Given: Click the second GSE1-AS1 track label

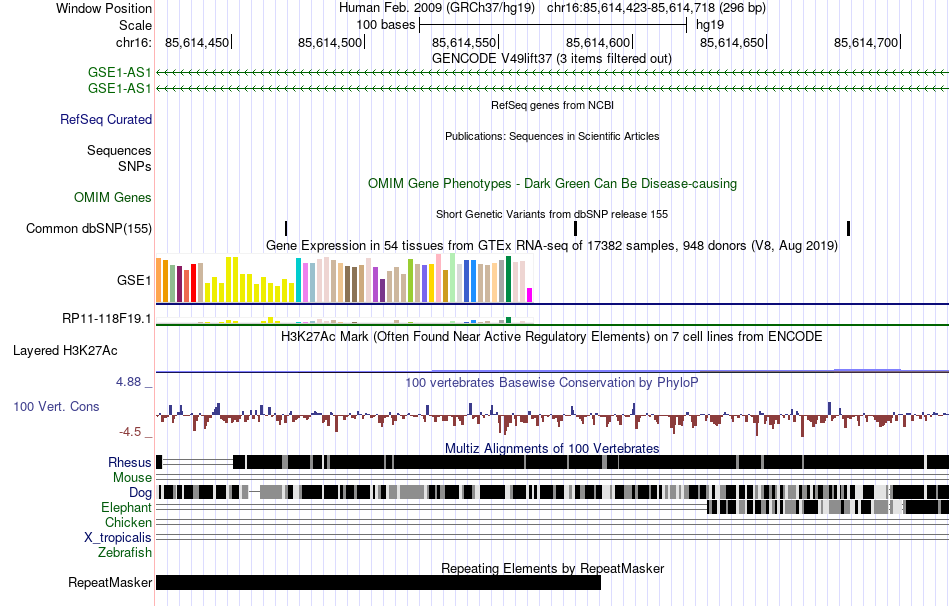Looking at the screenshot, I should coord(119,88).
